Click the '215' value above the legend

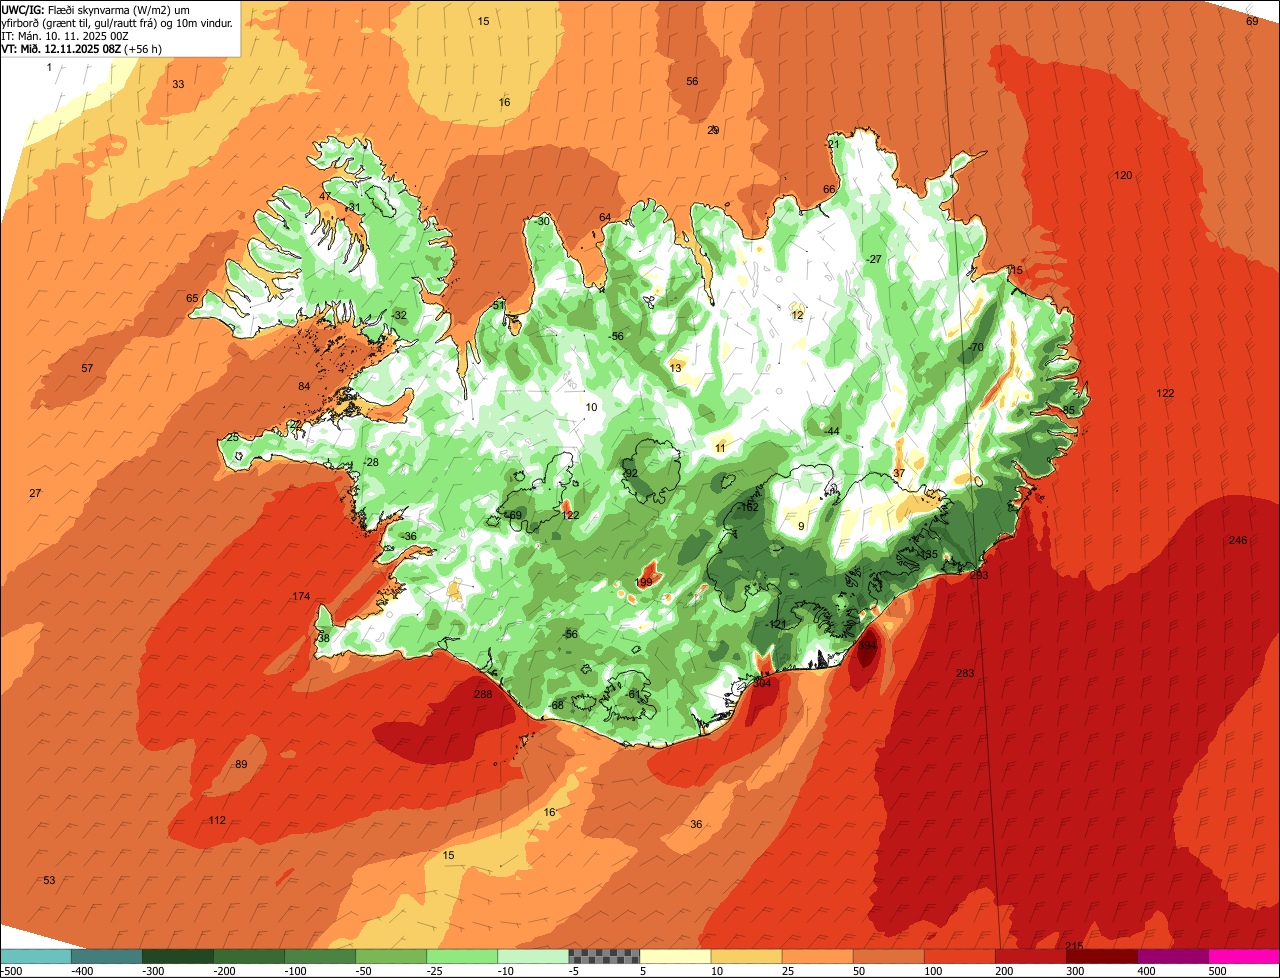coord(1074,946)
